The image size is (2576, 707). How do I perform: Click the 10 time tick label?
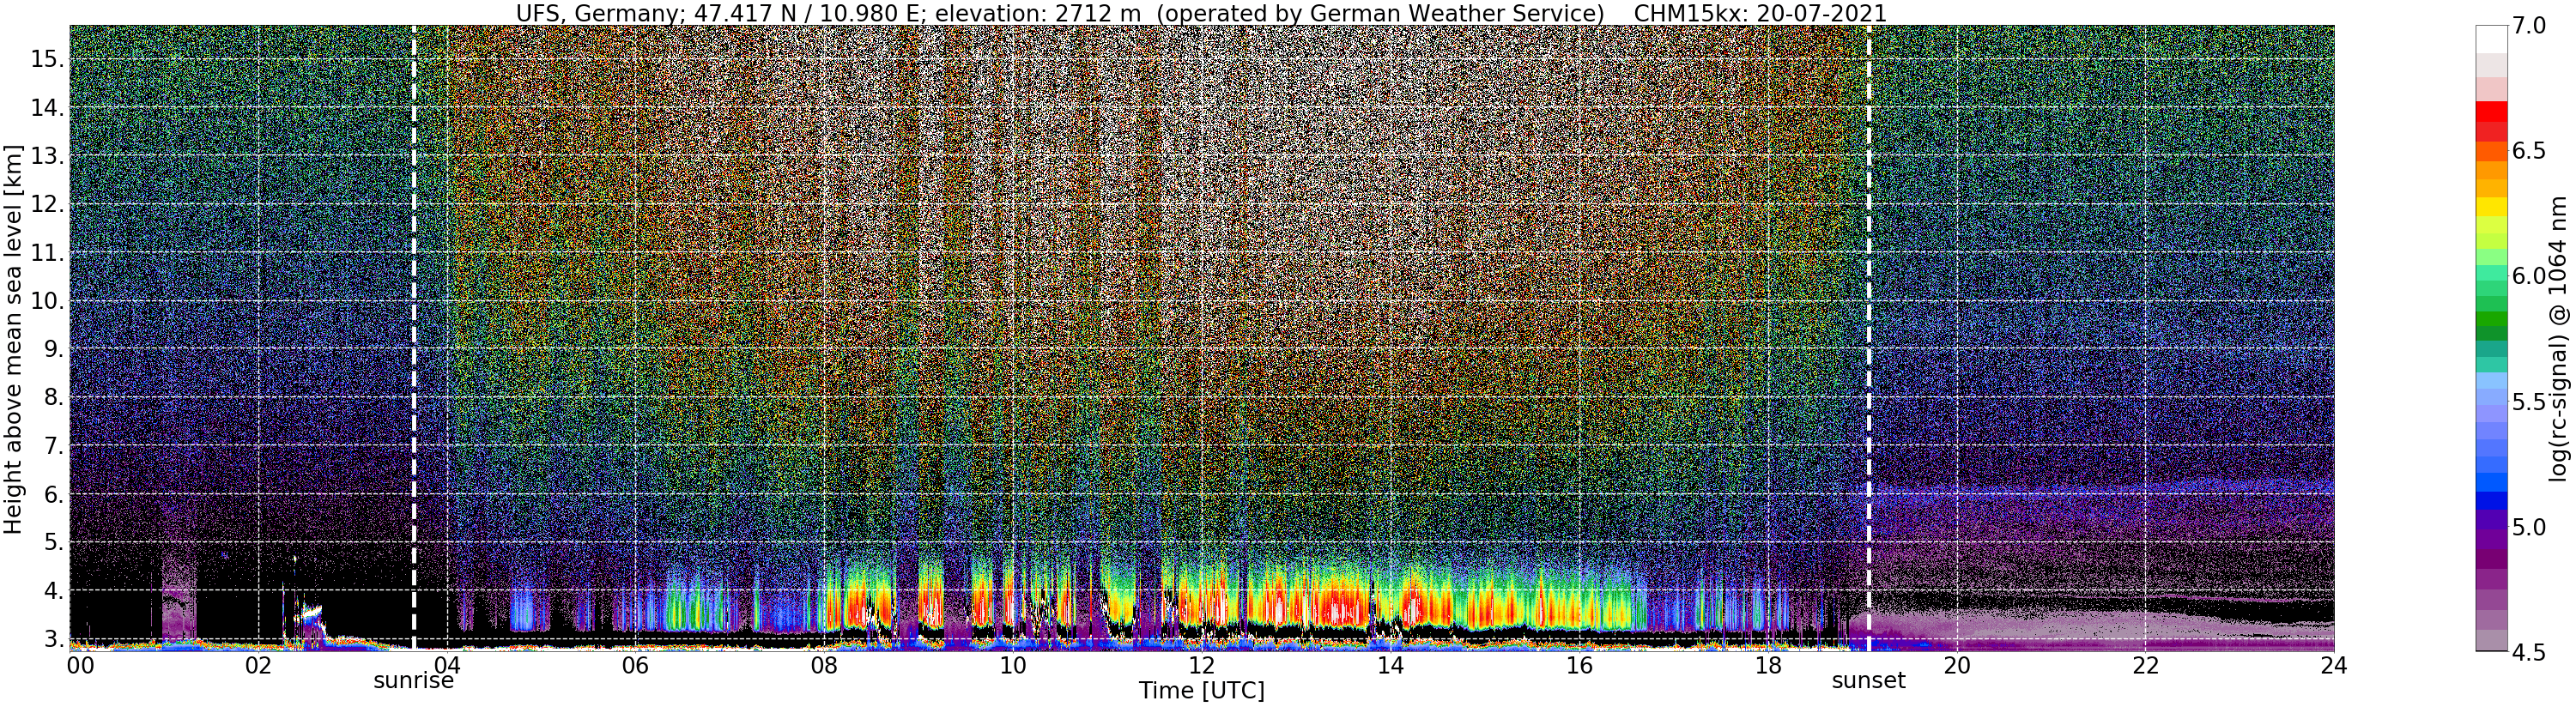1013,666
